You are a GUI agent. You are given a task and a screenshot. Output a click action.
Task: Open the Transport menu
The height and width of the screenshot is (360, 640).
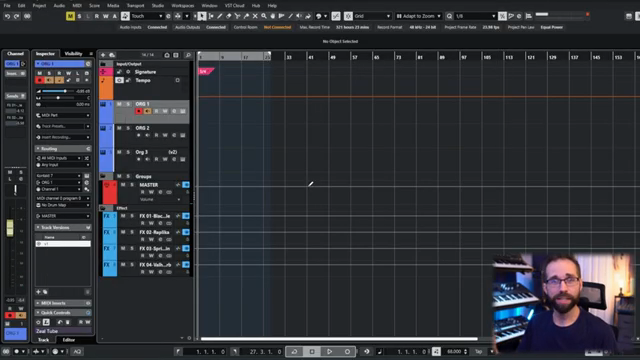click(x=136, y=6)
